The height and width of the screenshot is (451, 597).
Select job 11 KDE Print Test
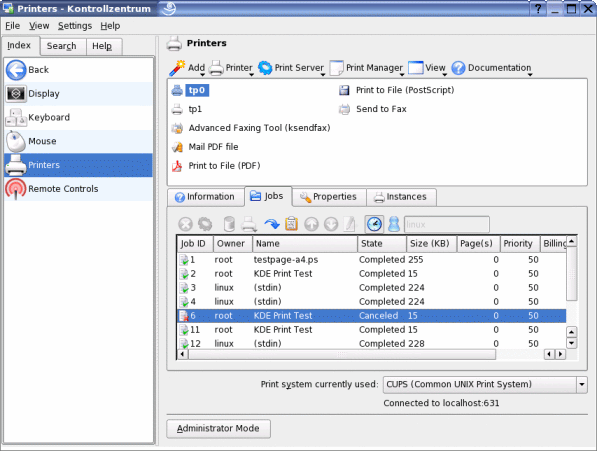pyautogui.click(x=372, y=330)
